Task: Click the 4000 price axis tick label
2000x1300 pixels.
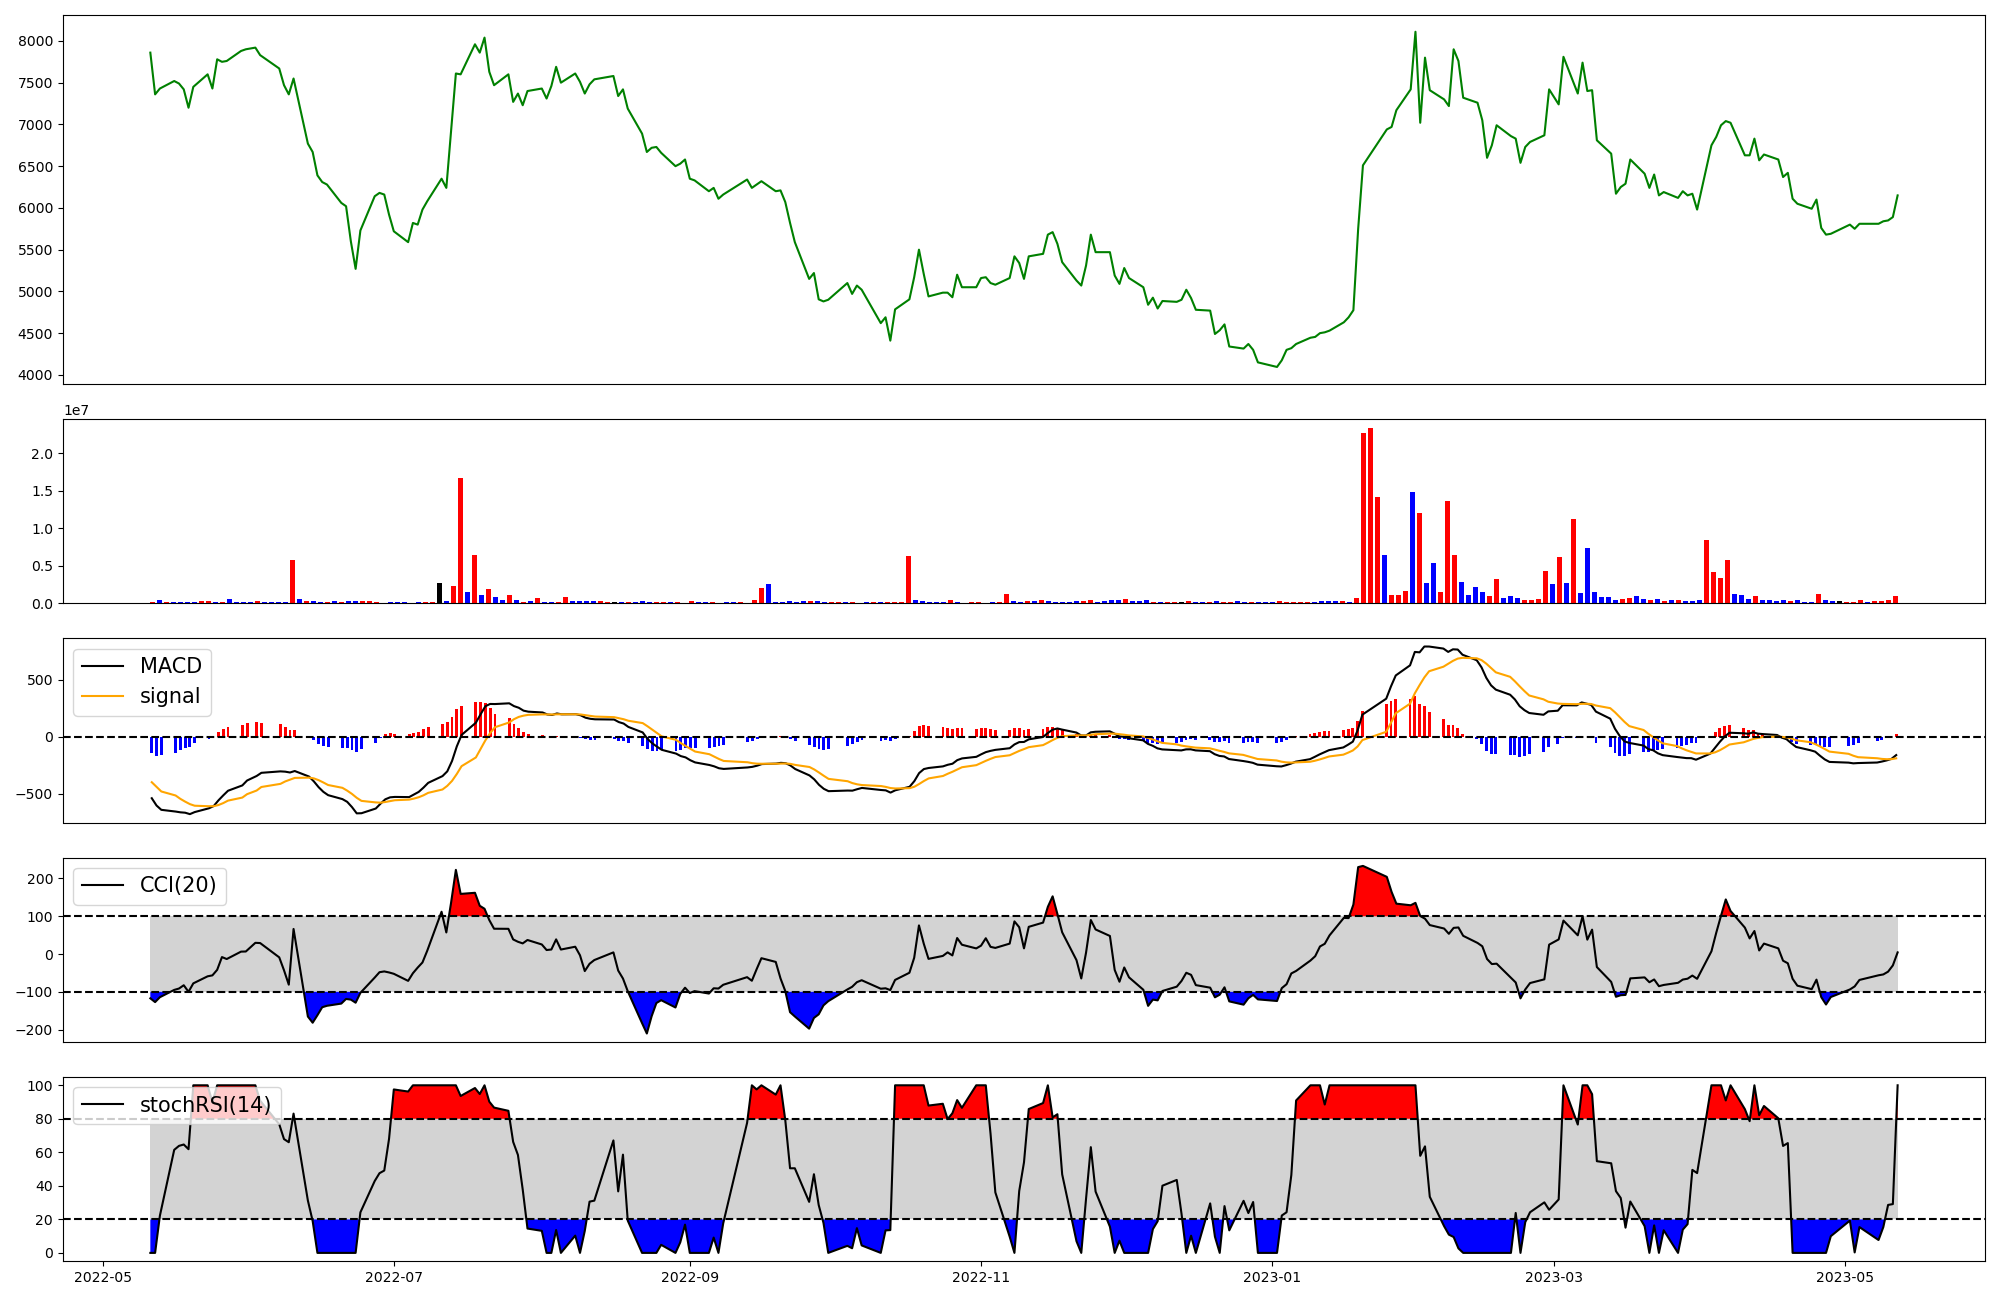Action: [x=36, y=376]
